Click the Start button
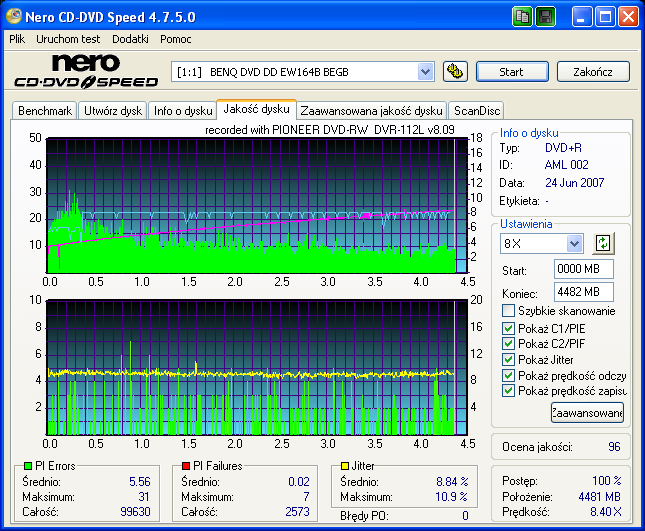 512,72
